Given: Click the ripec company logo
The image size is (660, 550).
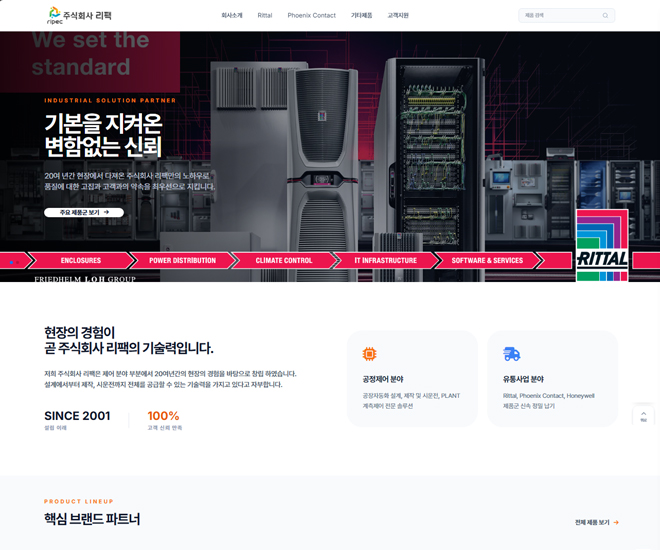Looking at the screenshot, I should 79,15.
